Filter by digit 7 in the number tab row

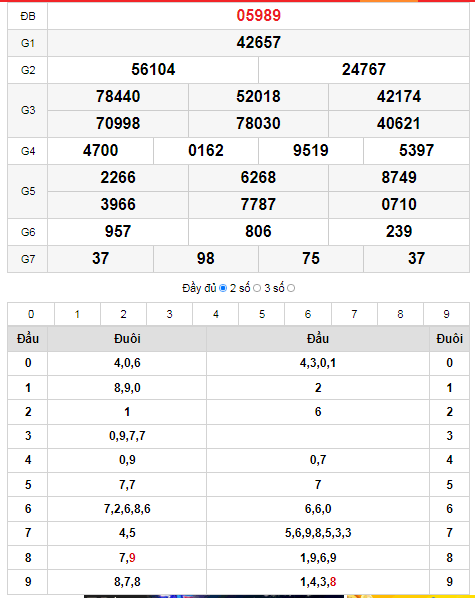coord(354,314)
